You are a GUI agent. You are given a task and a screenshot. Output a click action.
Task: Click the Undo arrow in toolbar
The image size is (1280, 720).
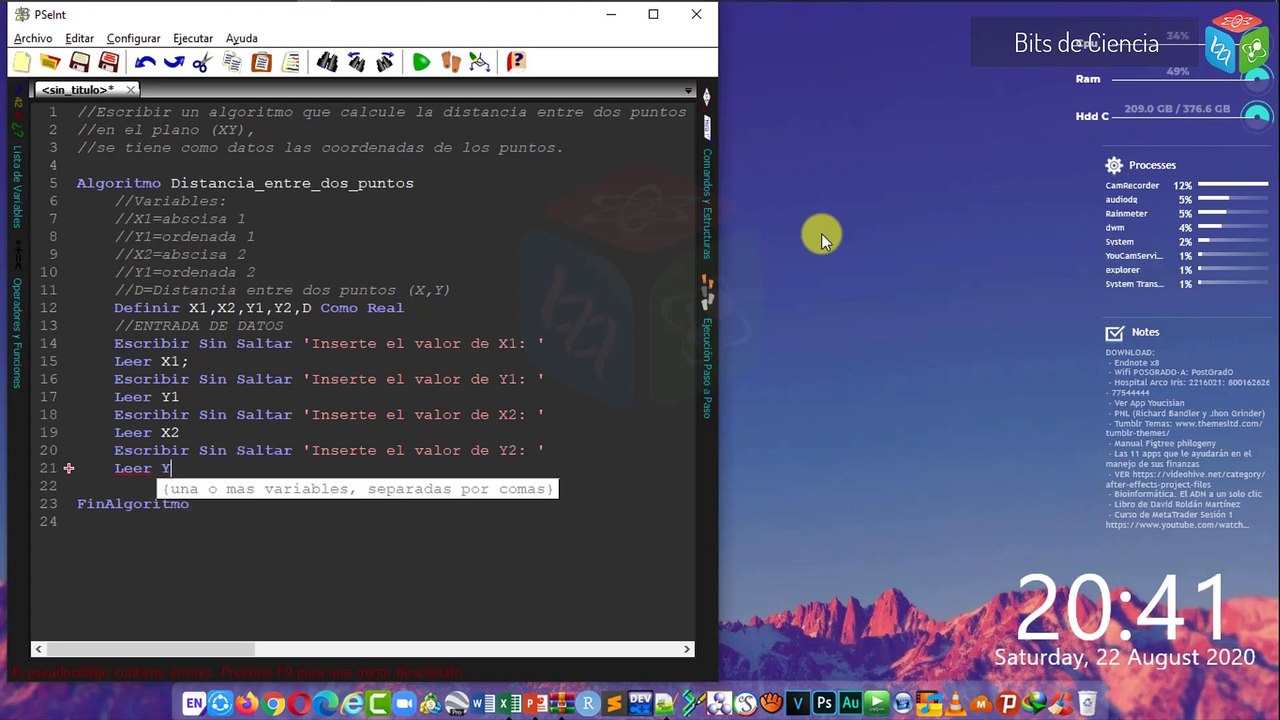click(x=145, y=63)
